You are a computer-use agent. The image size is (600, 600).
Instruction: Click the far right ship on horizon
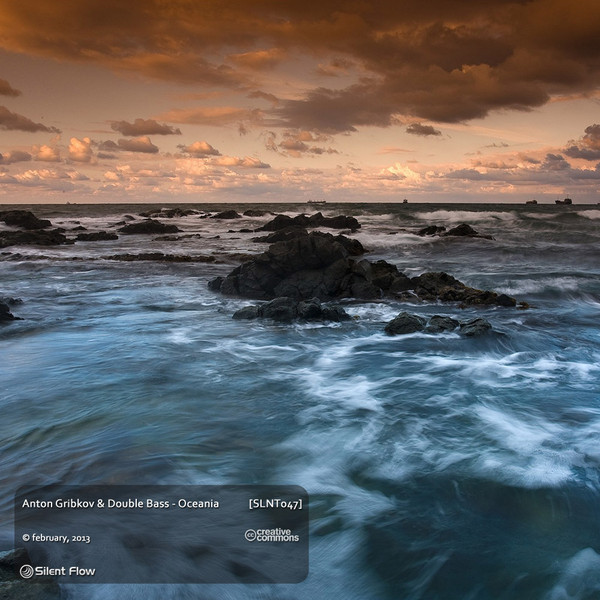[564, 201]
